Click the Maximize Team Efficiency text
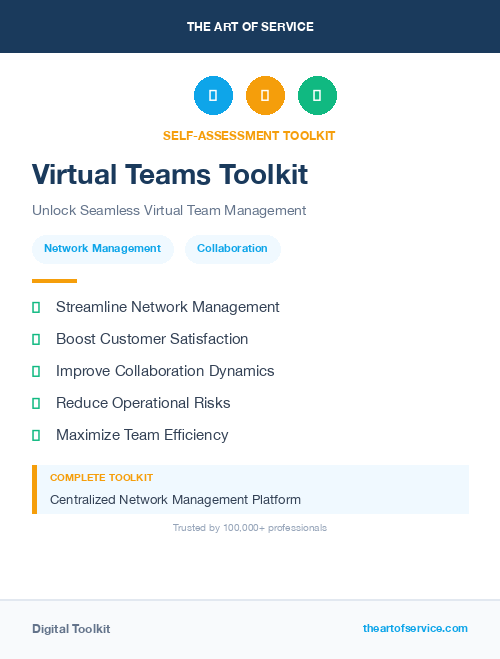This screenshot has height=659, width=500. pyautogui.click(x=142, y=435)
